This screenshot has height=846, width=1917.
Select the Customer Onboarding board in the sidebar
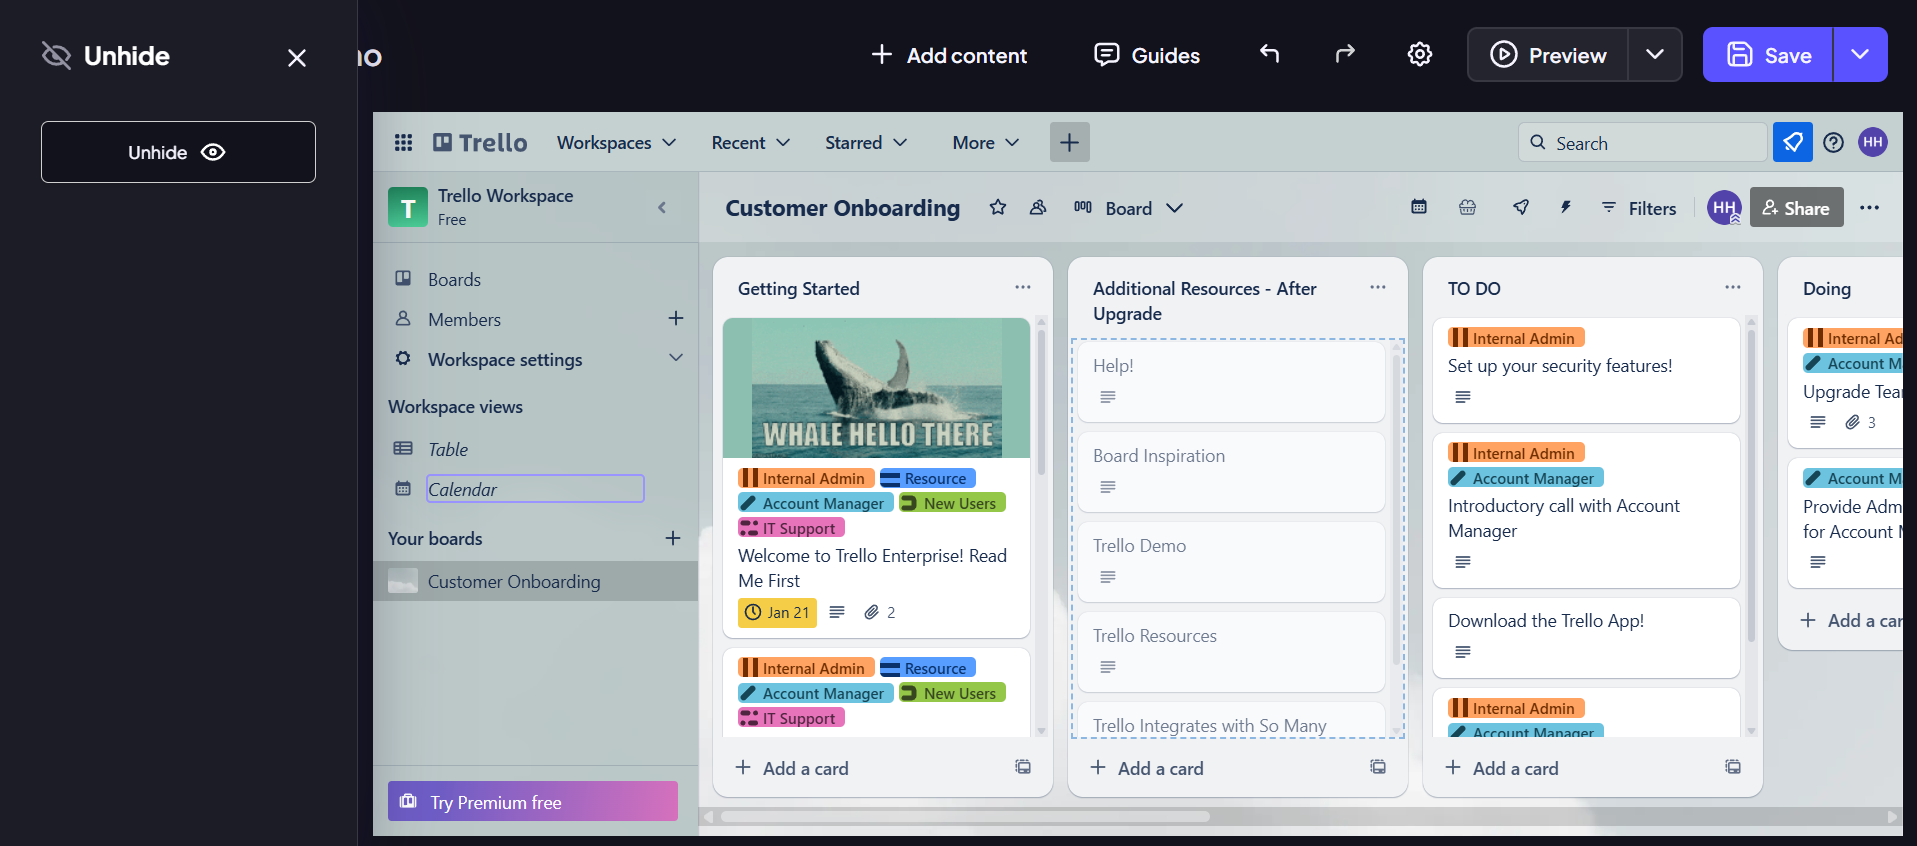536,581
